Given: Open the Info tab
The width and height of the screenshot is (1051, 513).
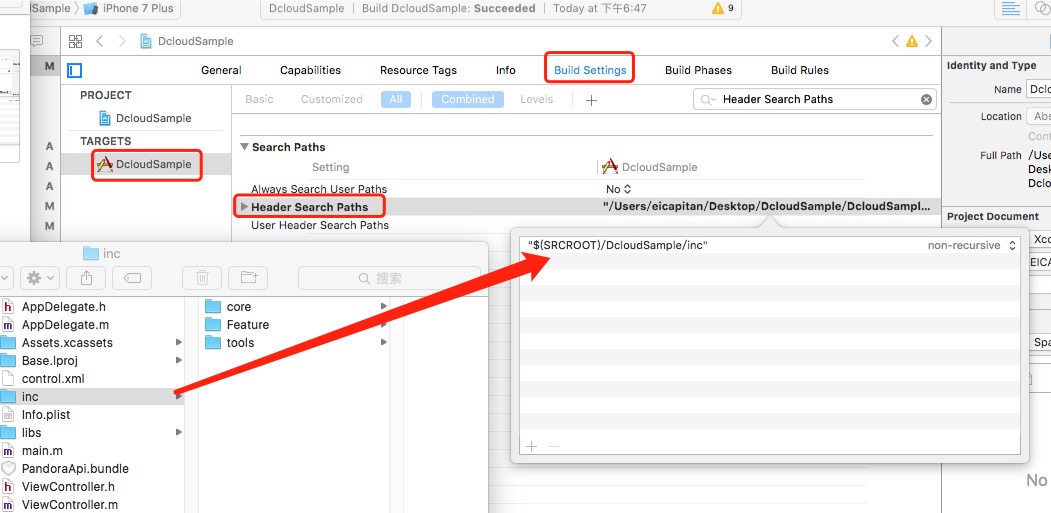Looking at the screenshot, I should coord(506,70).
